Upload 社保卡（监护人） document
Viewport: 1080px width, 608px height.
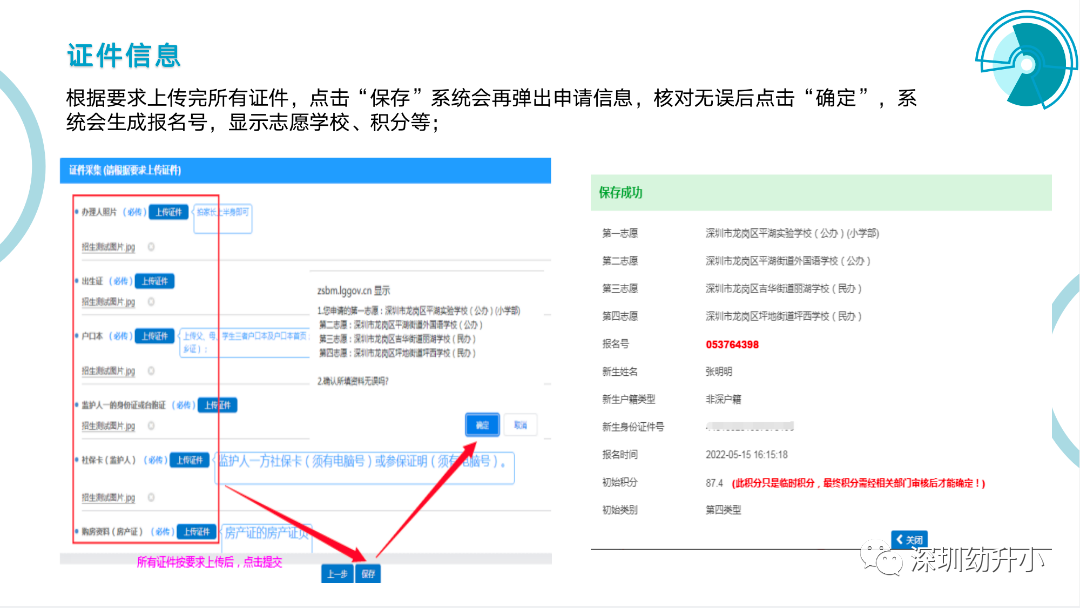point(189,460)
